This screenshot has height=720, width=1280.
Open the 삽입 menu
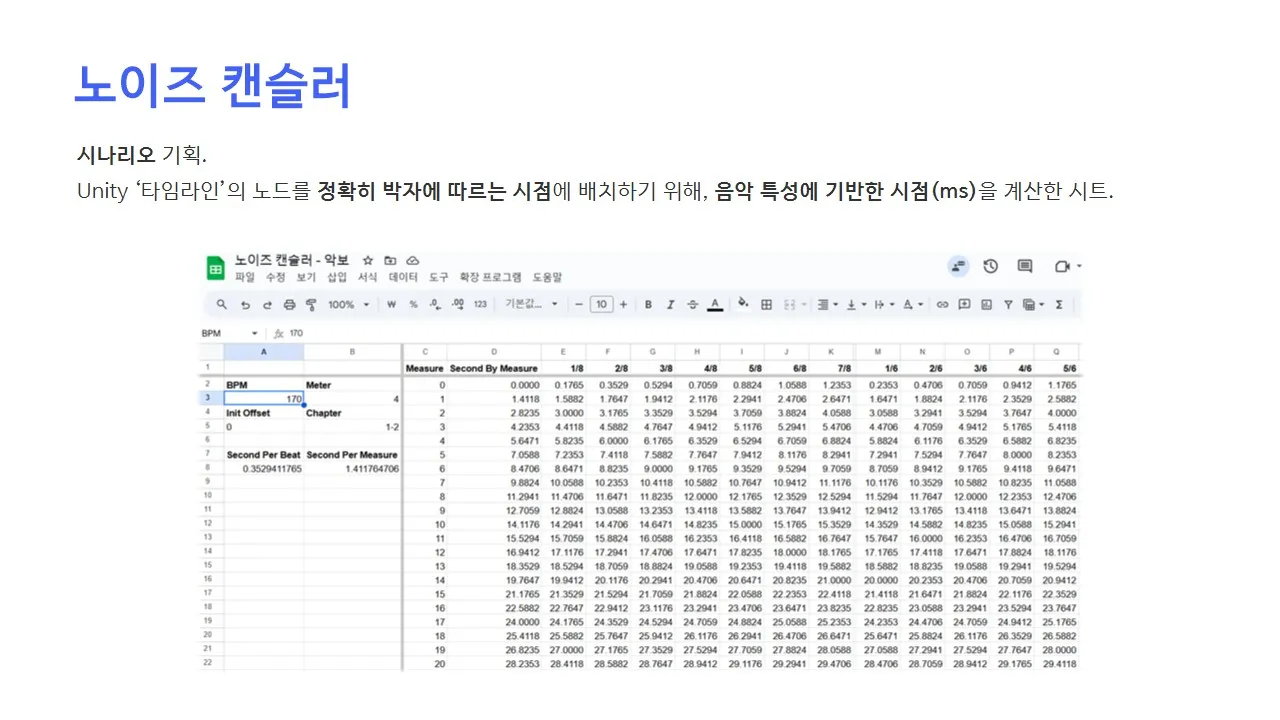point(337,277)
